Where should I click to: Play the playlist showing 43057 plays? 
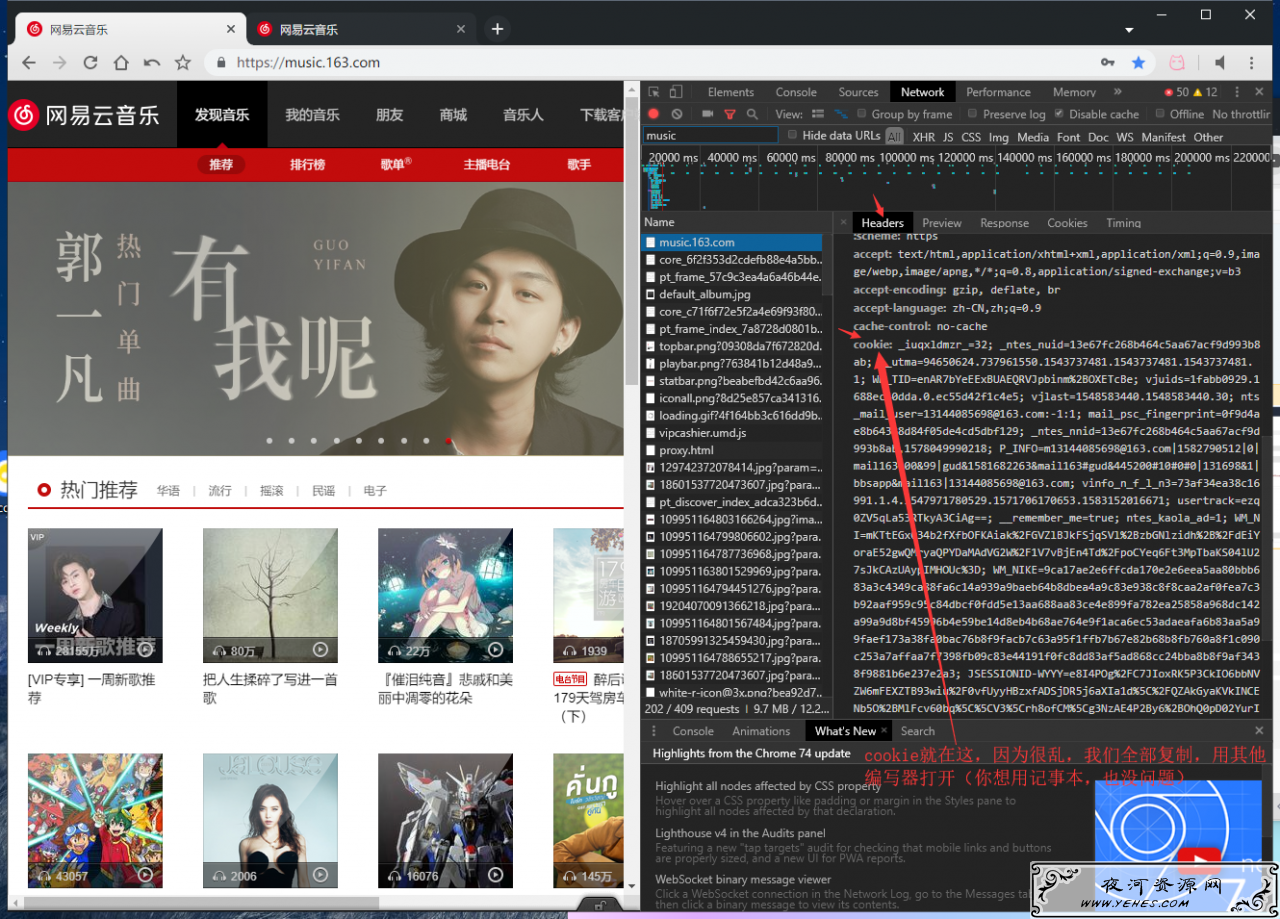pyautogui.click(x=145, y=876)
